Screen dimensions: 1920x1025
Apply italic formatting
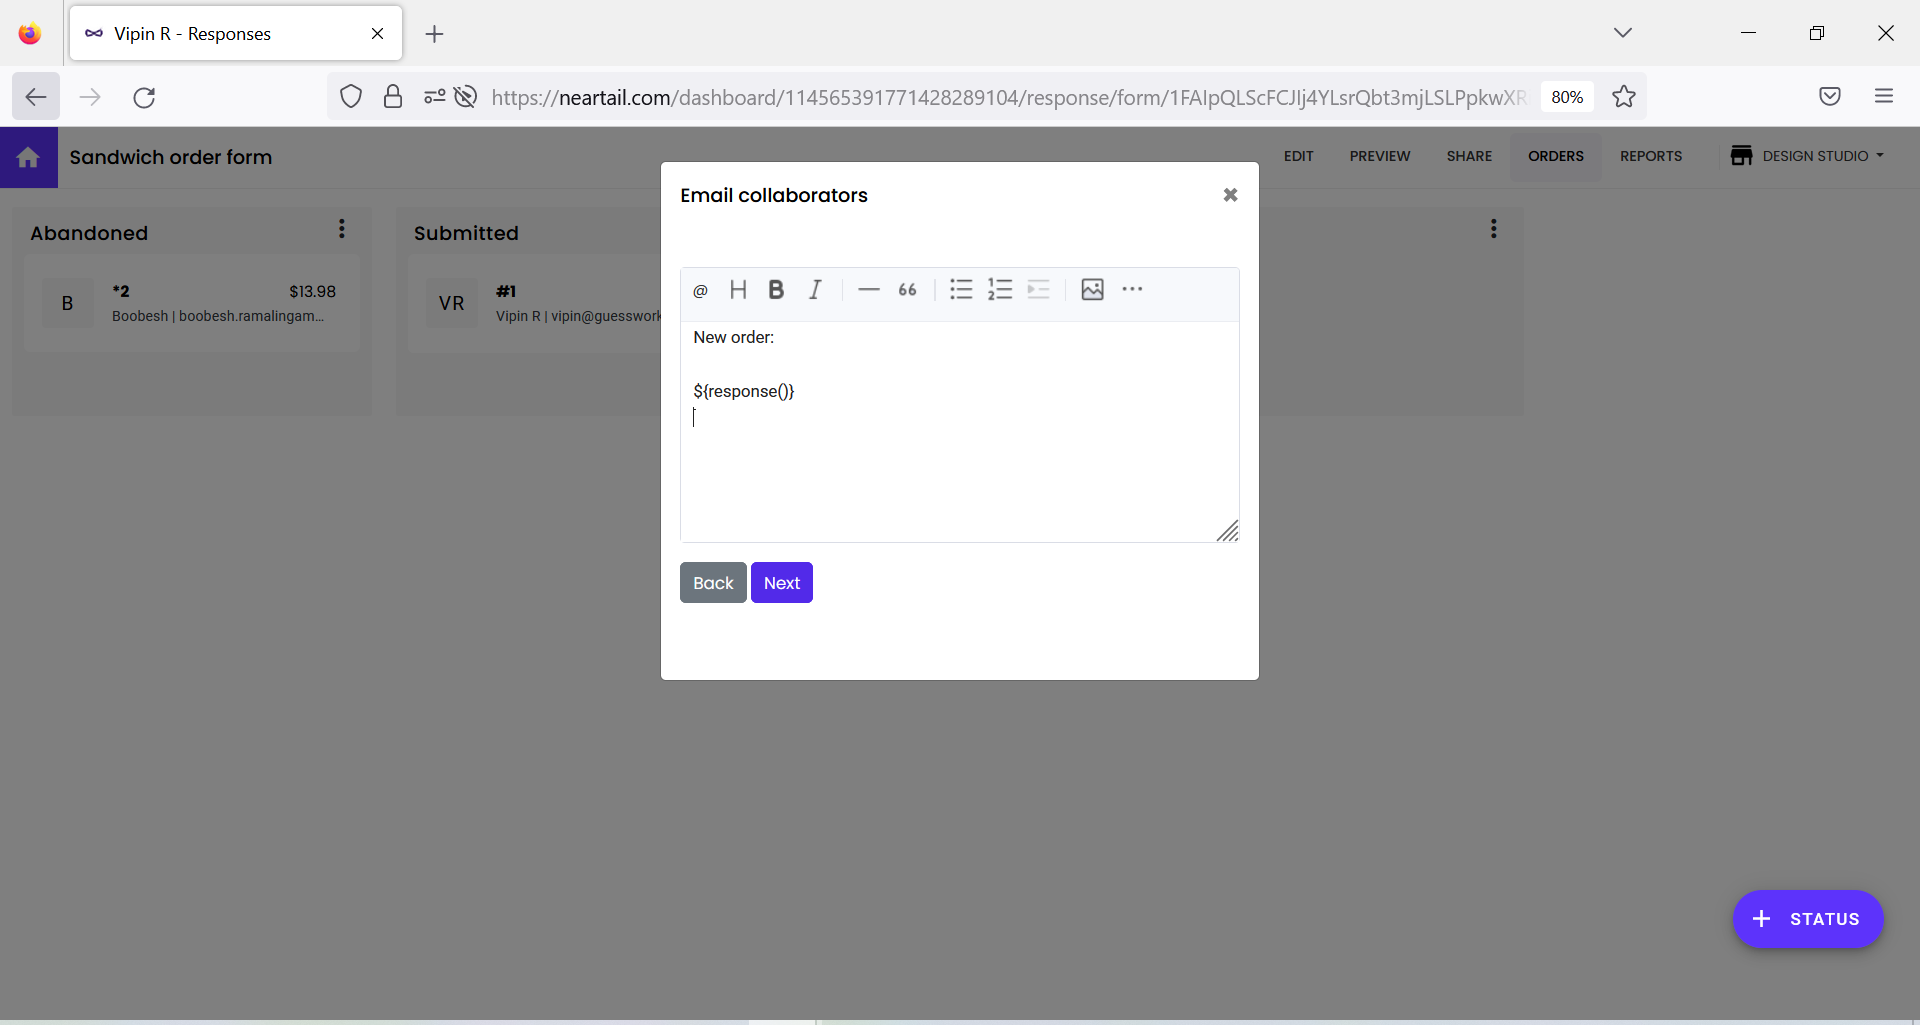point(815,290)
